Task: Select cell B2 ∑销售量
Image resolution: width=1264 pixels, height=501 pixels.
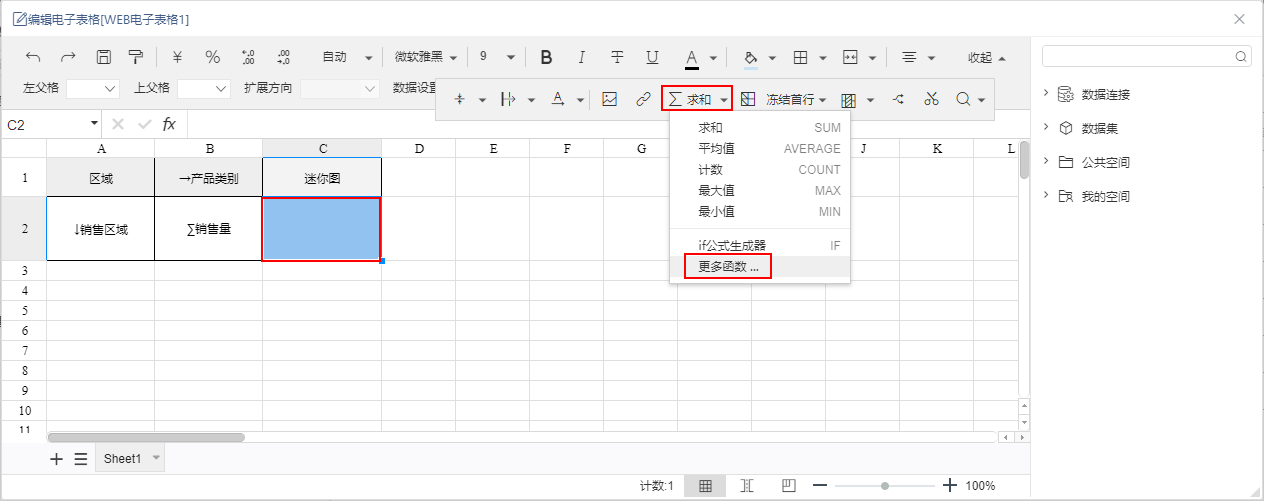Action: click(x=209, y=229)
